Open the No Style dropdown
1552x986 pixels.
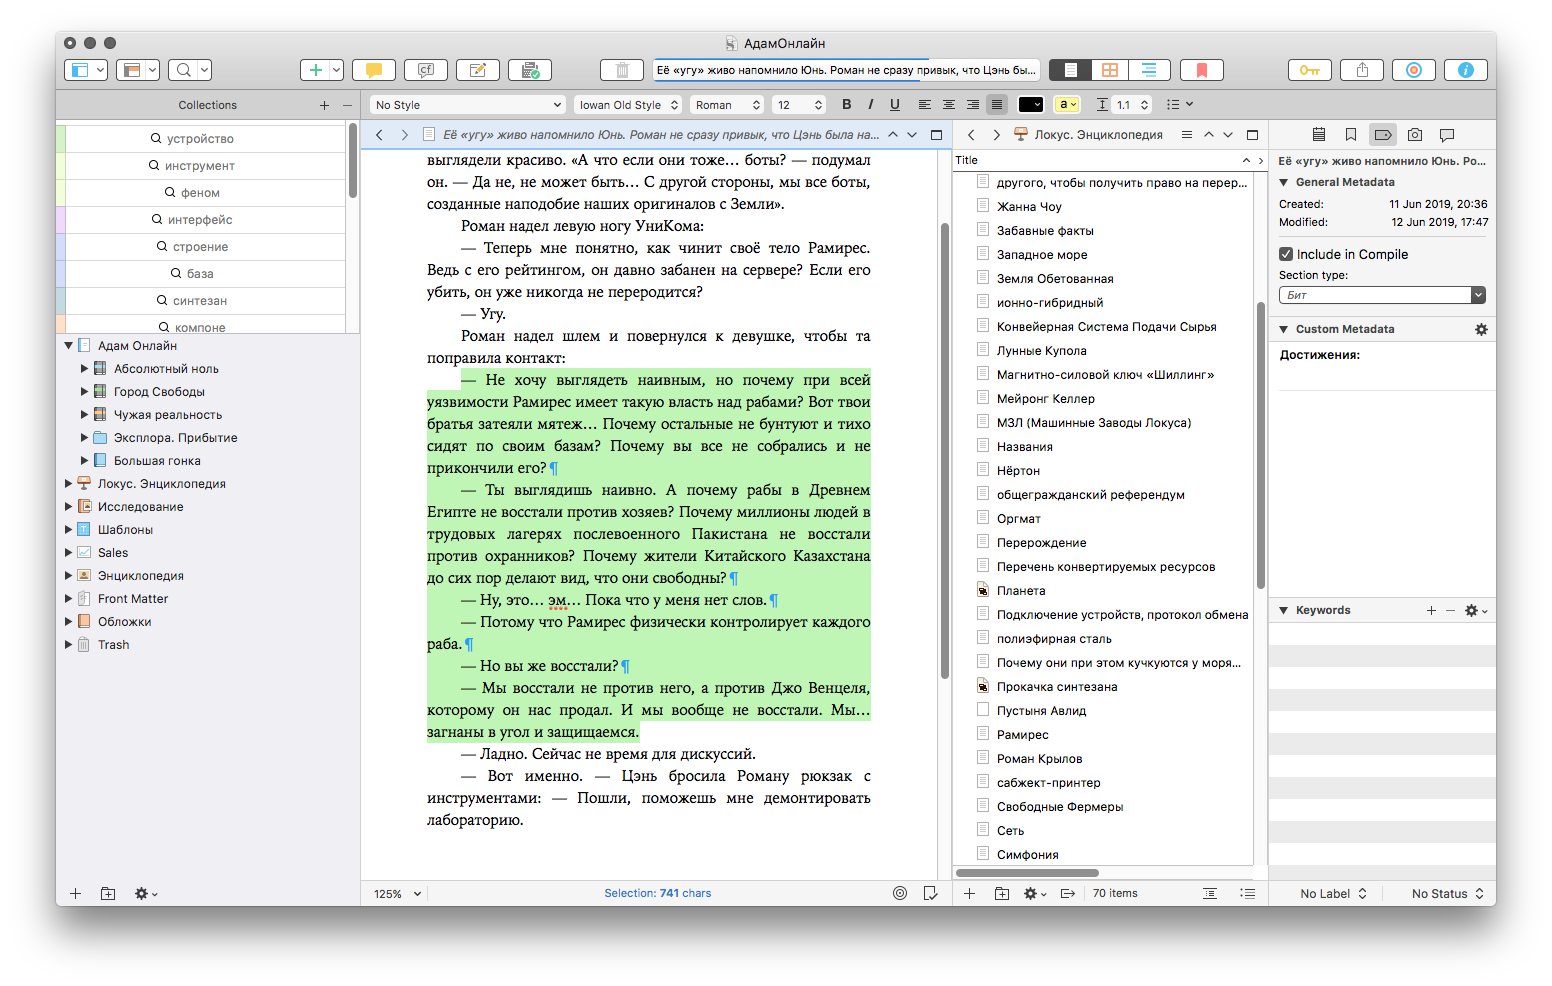click(468, 105)
